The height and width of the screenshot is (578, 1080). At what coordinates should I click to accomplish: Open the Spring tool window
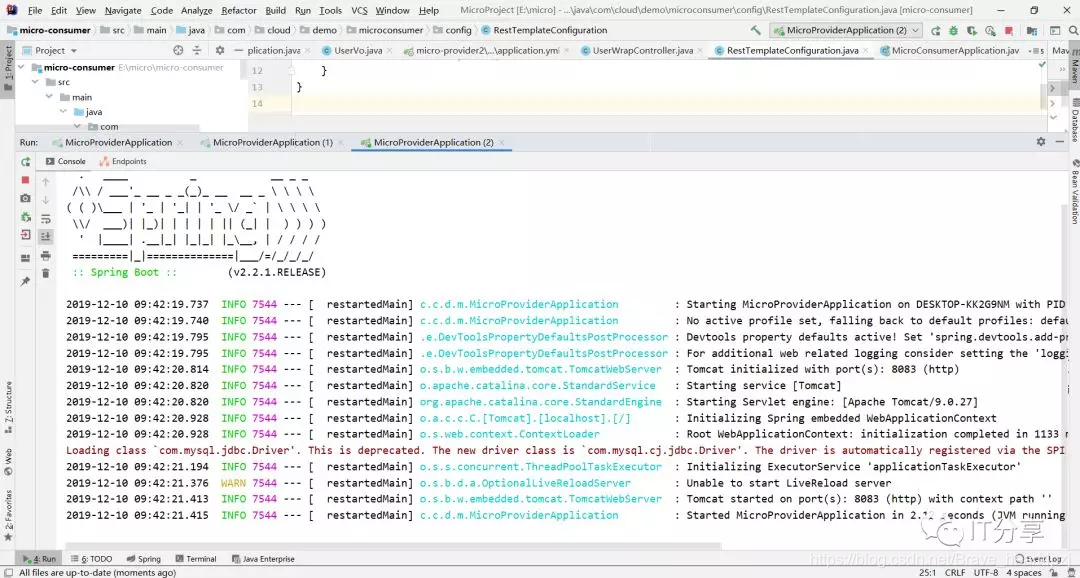click(x=143, y=559)
